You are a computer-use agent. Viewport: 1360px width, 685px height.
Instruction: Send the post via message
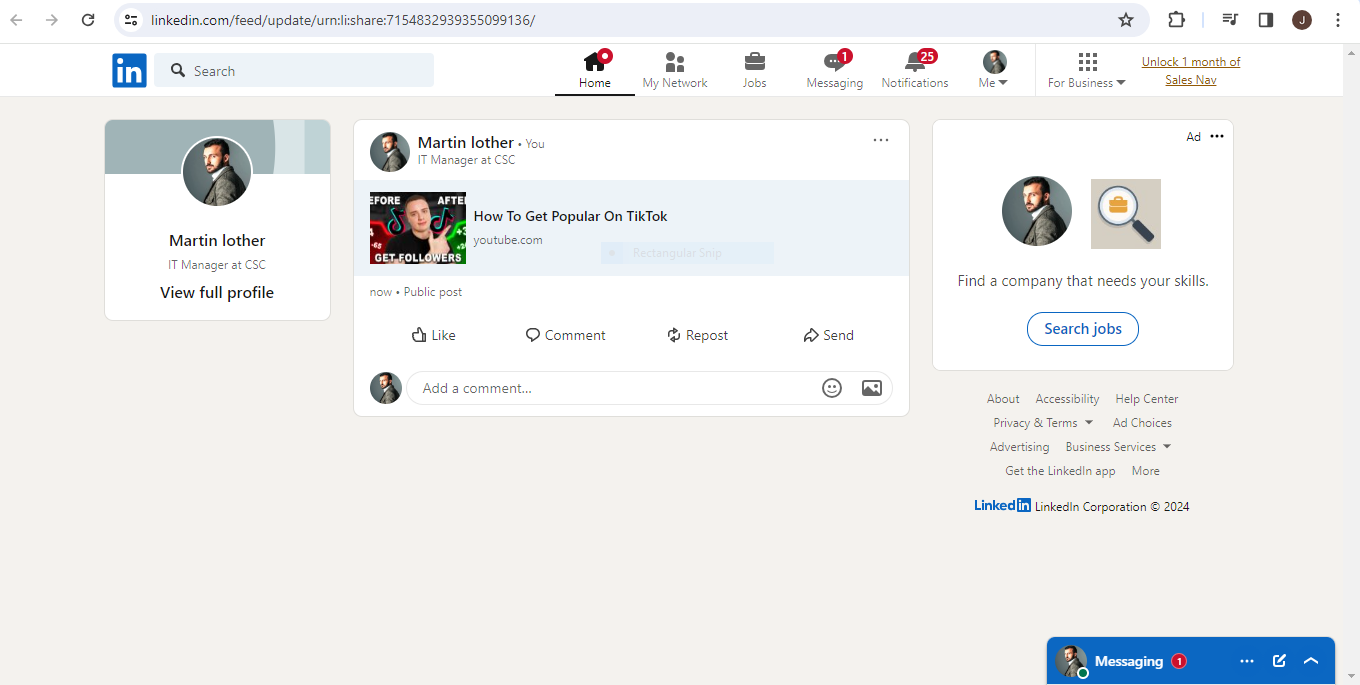pos(829,335)
